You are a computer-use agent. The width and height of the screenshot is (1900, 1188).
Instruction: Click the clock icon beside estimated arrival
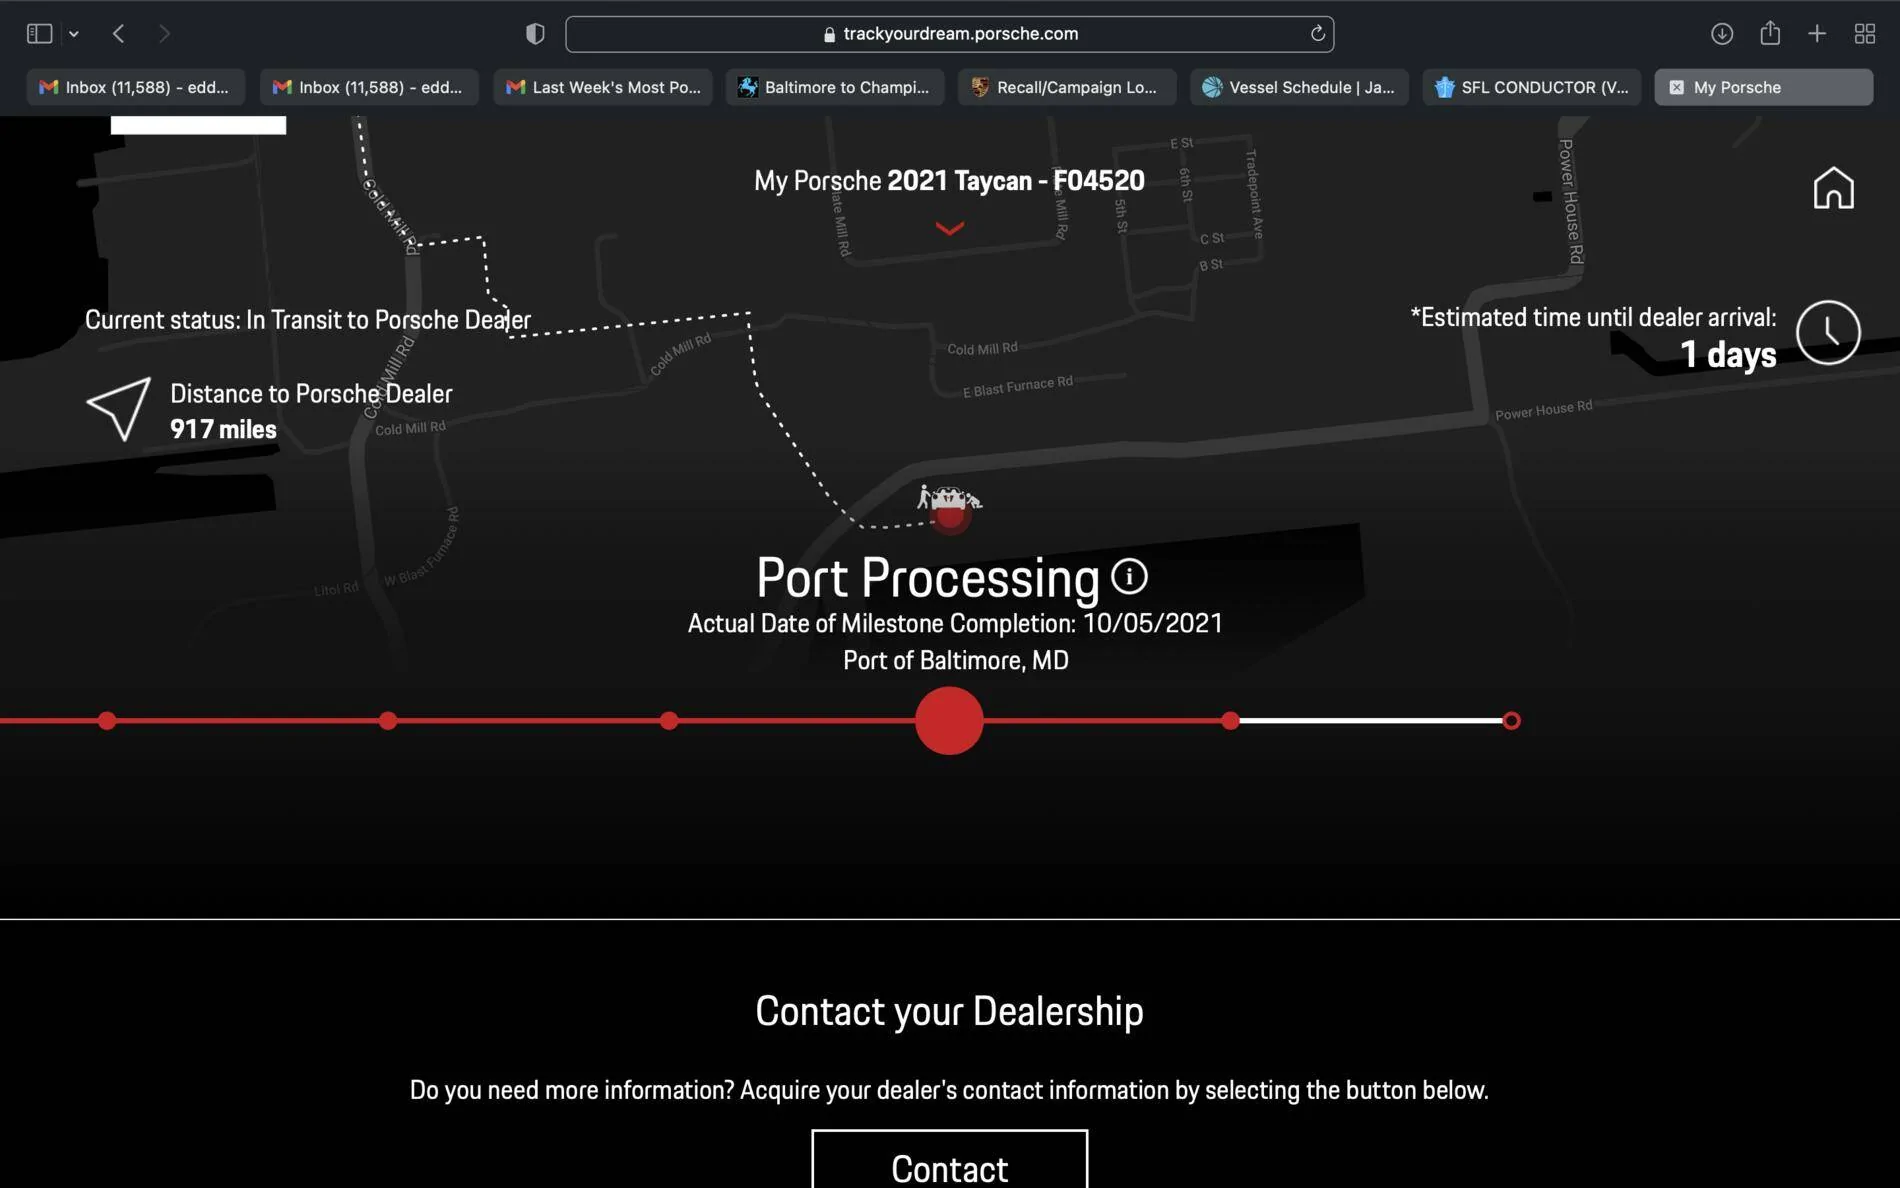click(x=1828, y=332)
